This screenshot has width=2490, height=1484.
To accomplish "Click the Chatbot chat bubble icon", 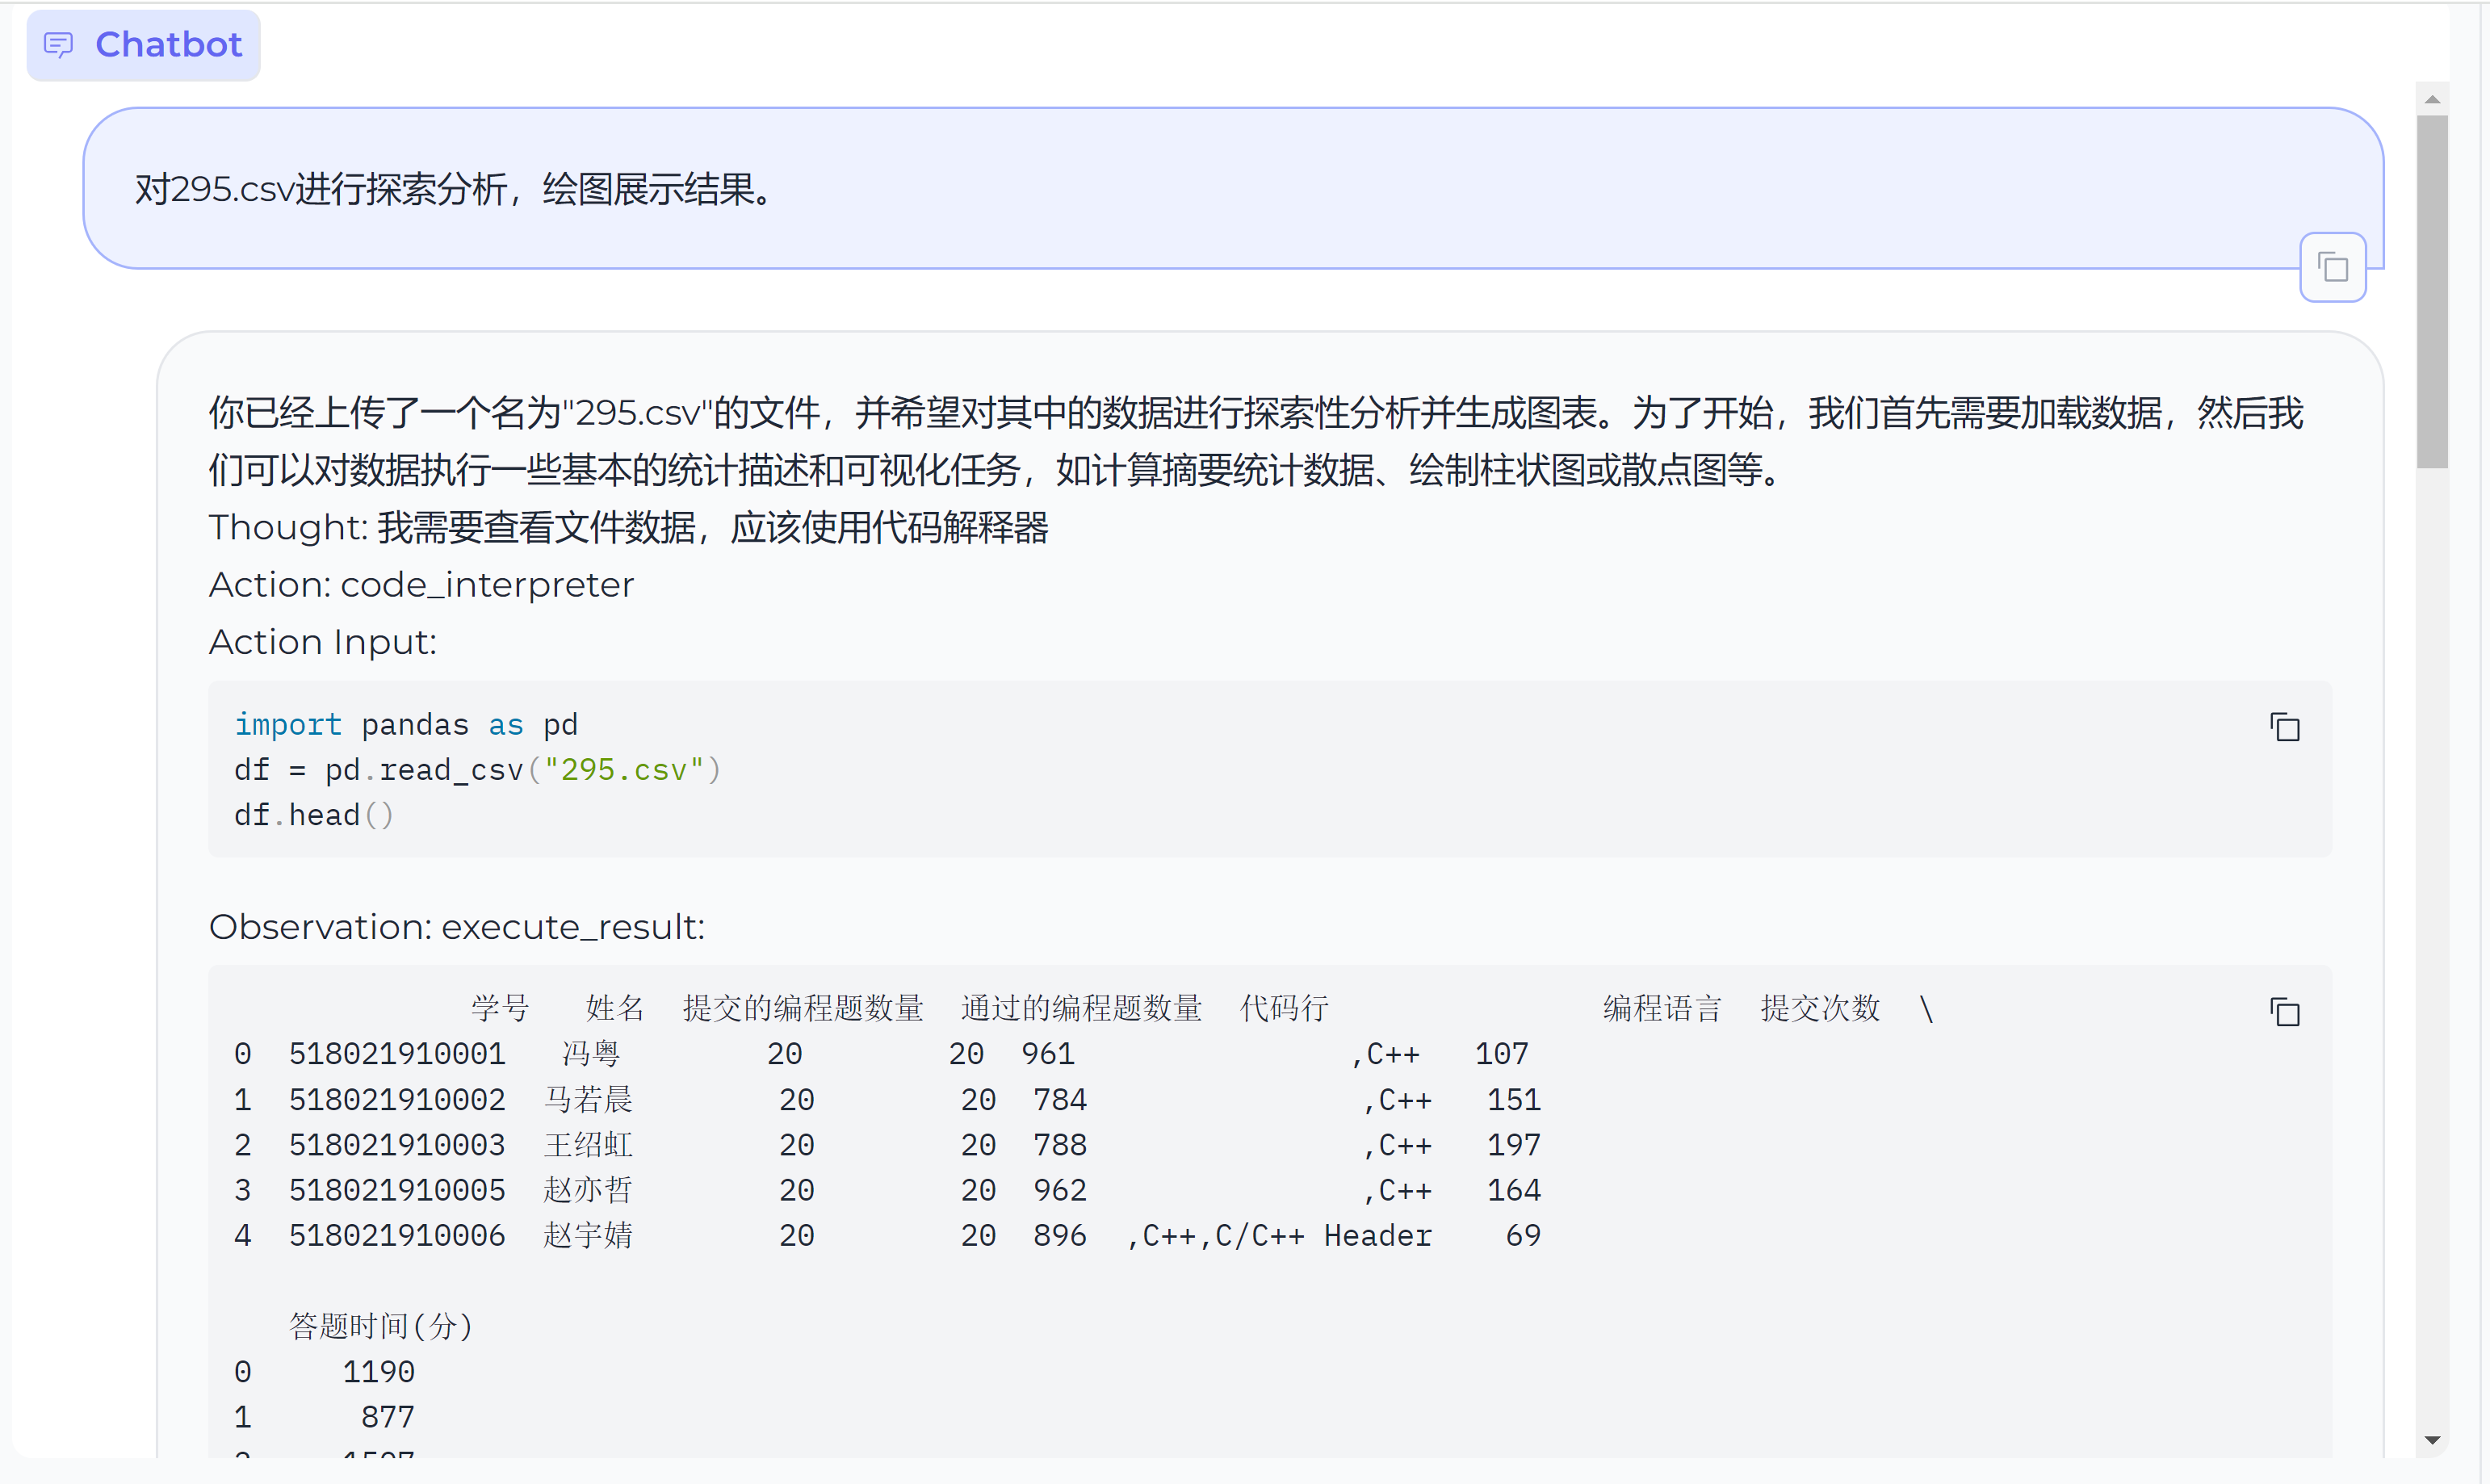I will (59, 45).
